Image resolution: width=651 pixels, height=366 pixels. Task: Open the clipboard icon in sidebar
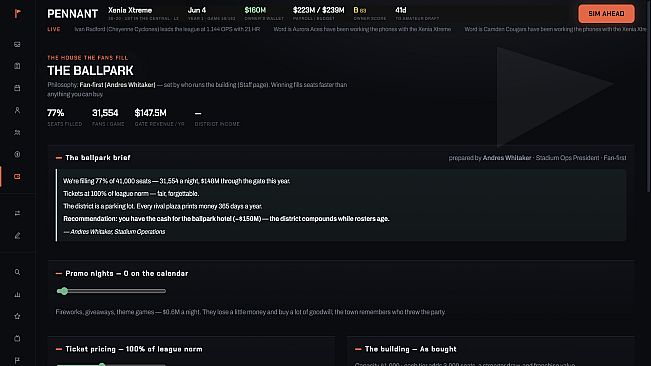pyautogui.click(x=17, y=66)
